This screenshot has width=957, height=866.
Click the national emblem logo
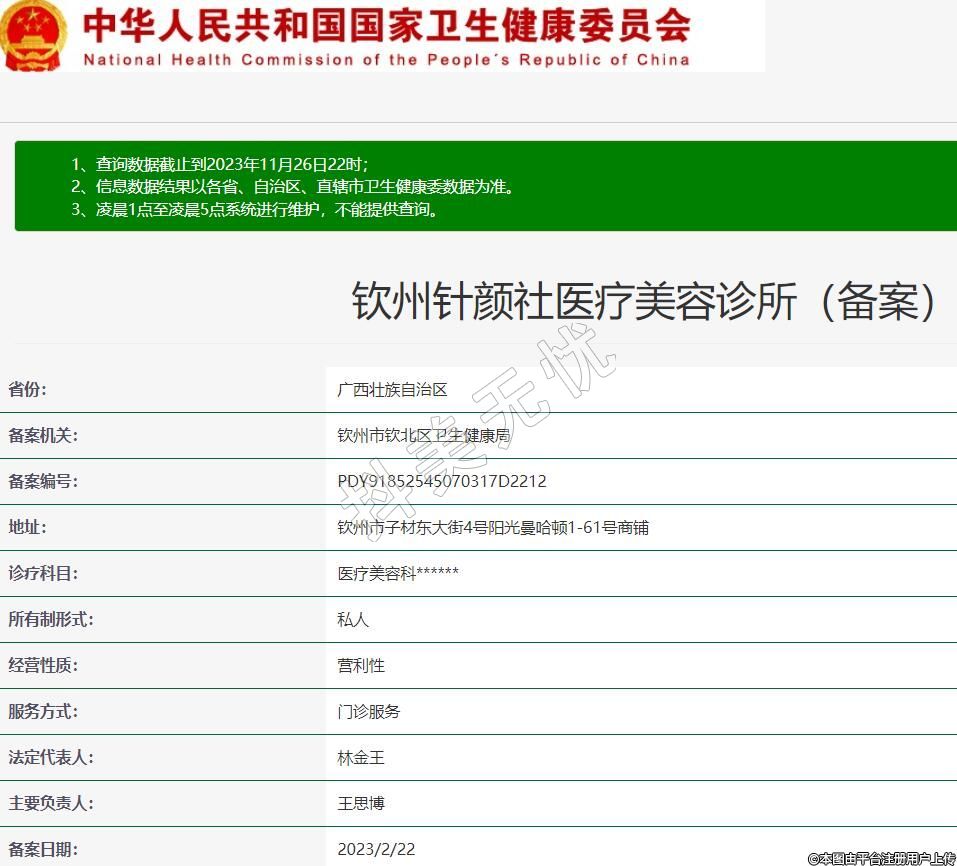pos(34,35)
